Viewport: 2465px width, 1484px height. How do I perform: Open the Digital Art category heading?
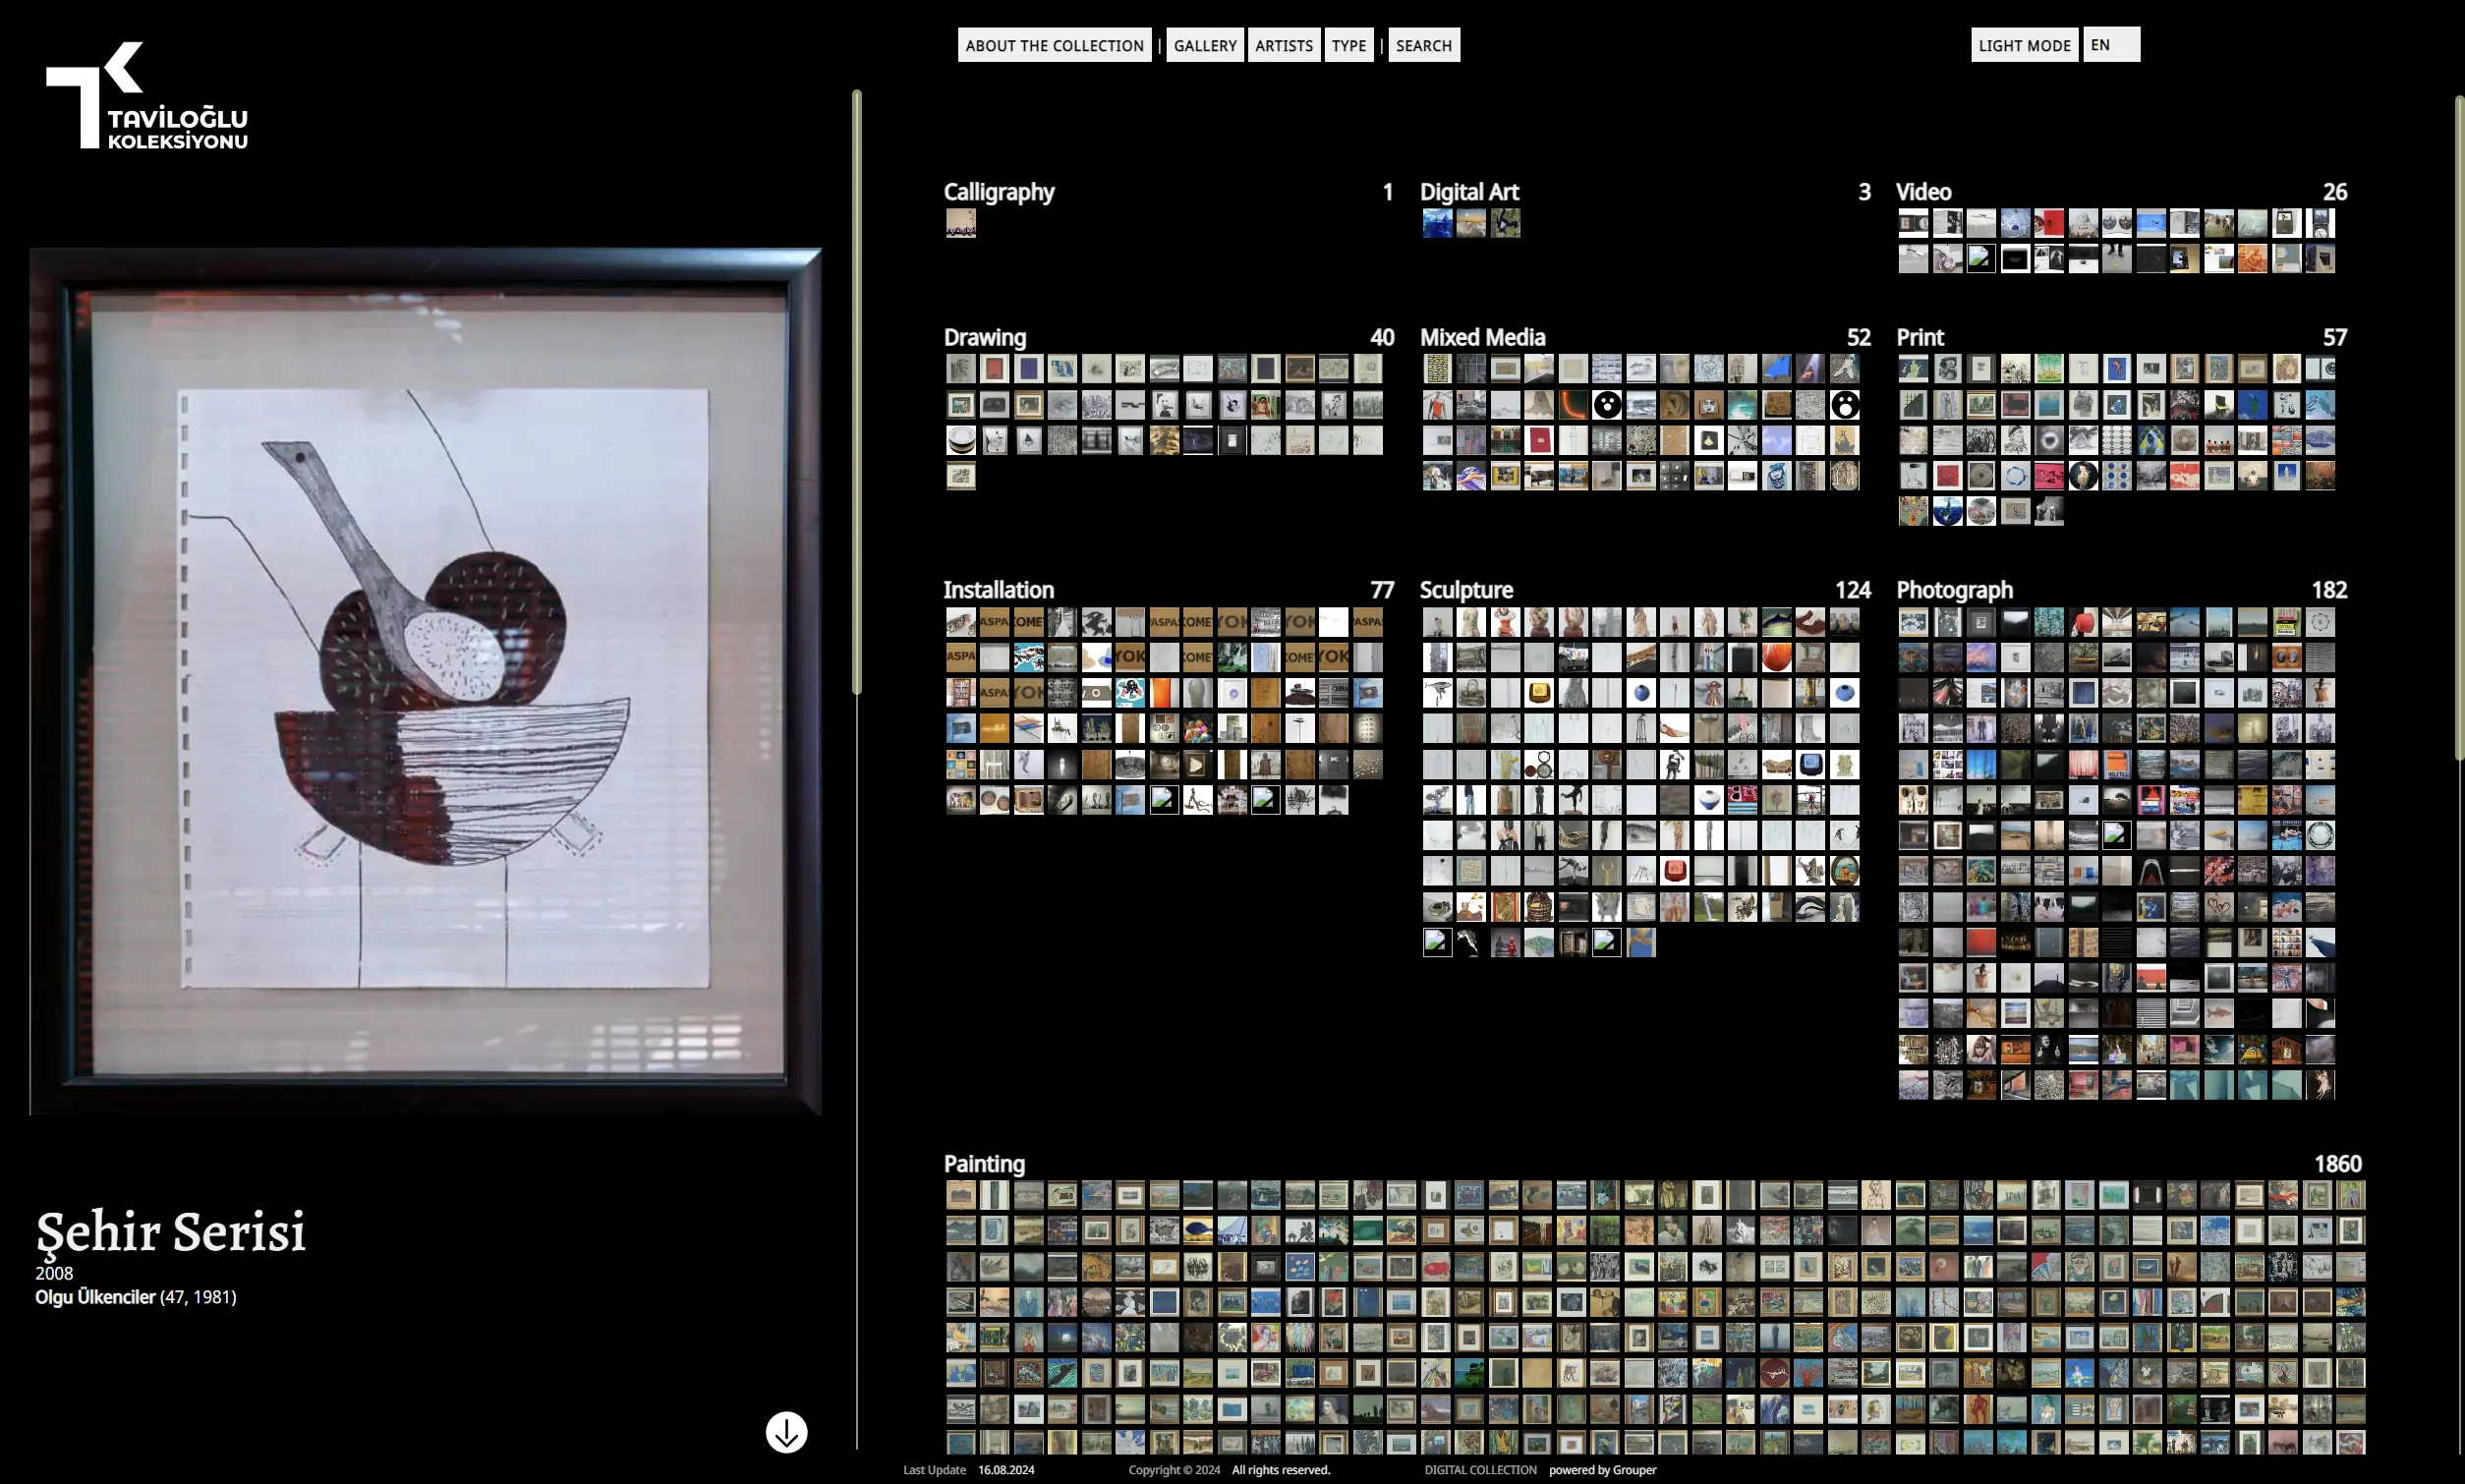[x=1468, y=192]
